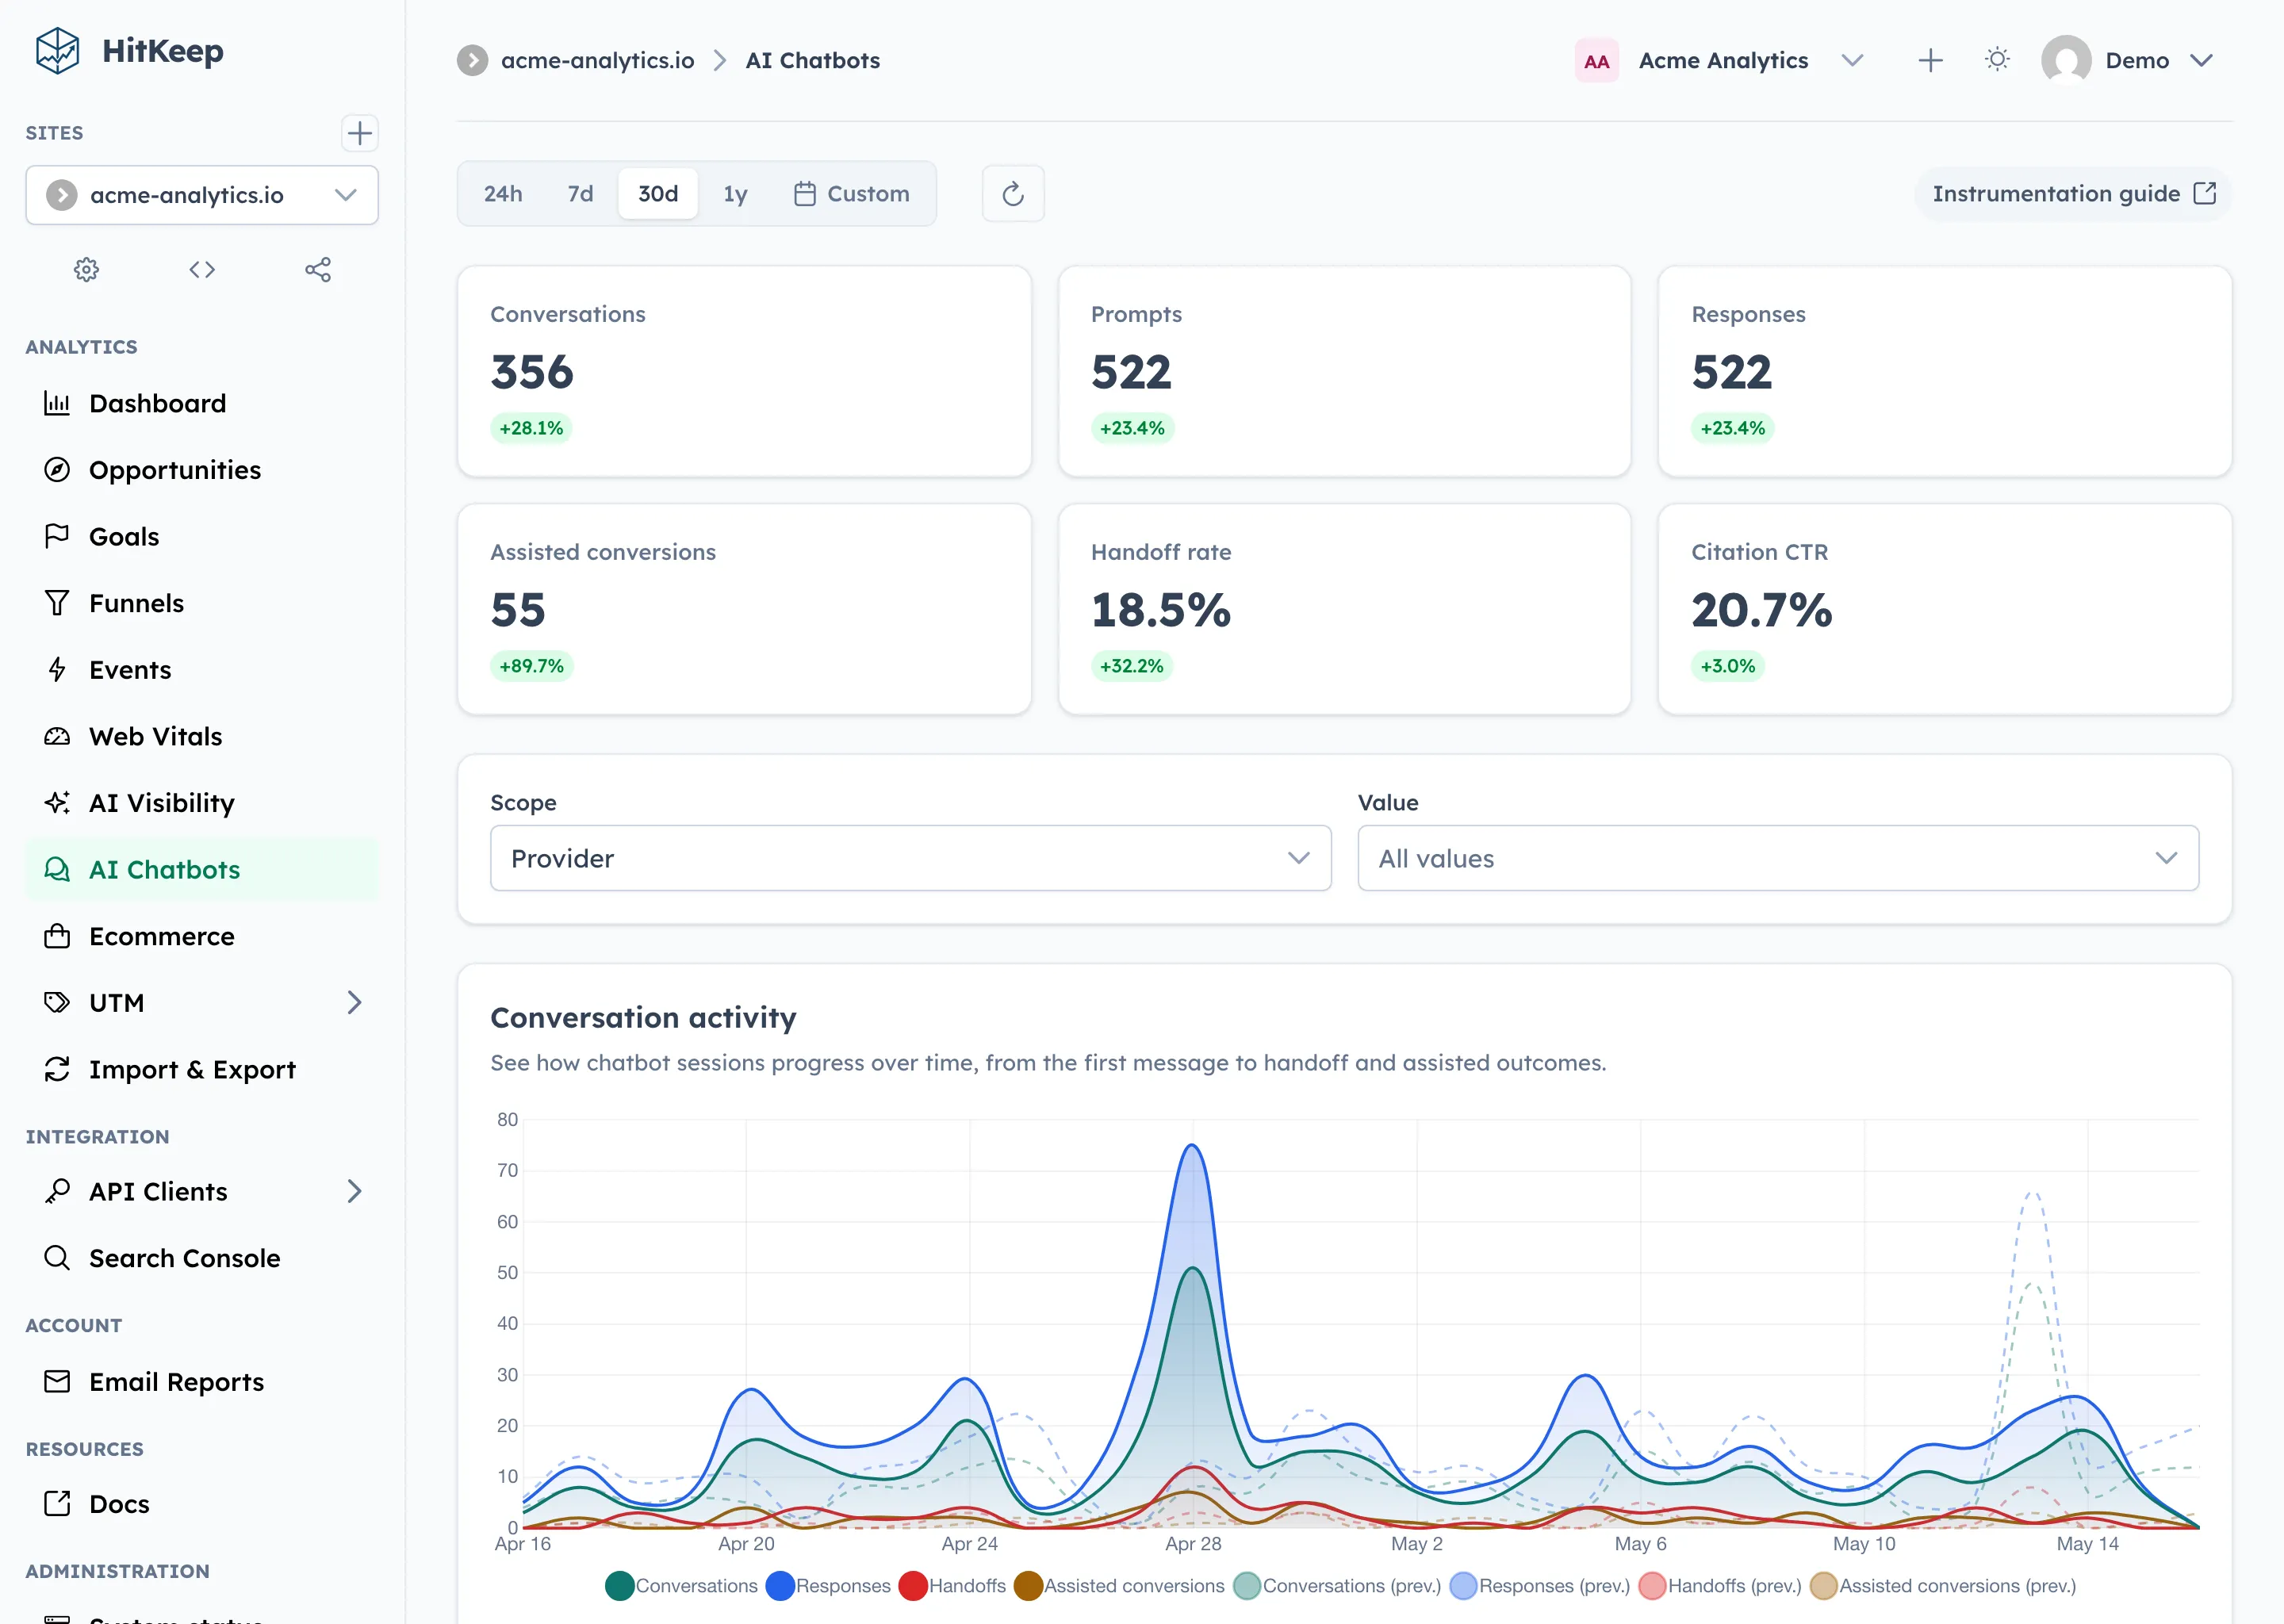This screenshot has width=2284, height=1624.
Task: Click the Prompts 522 value
Action: click(x=1130, y=372)
